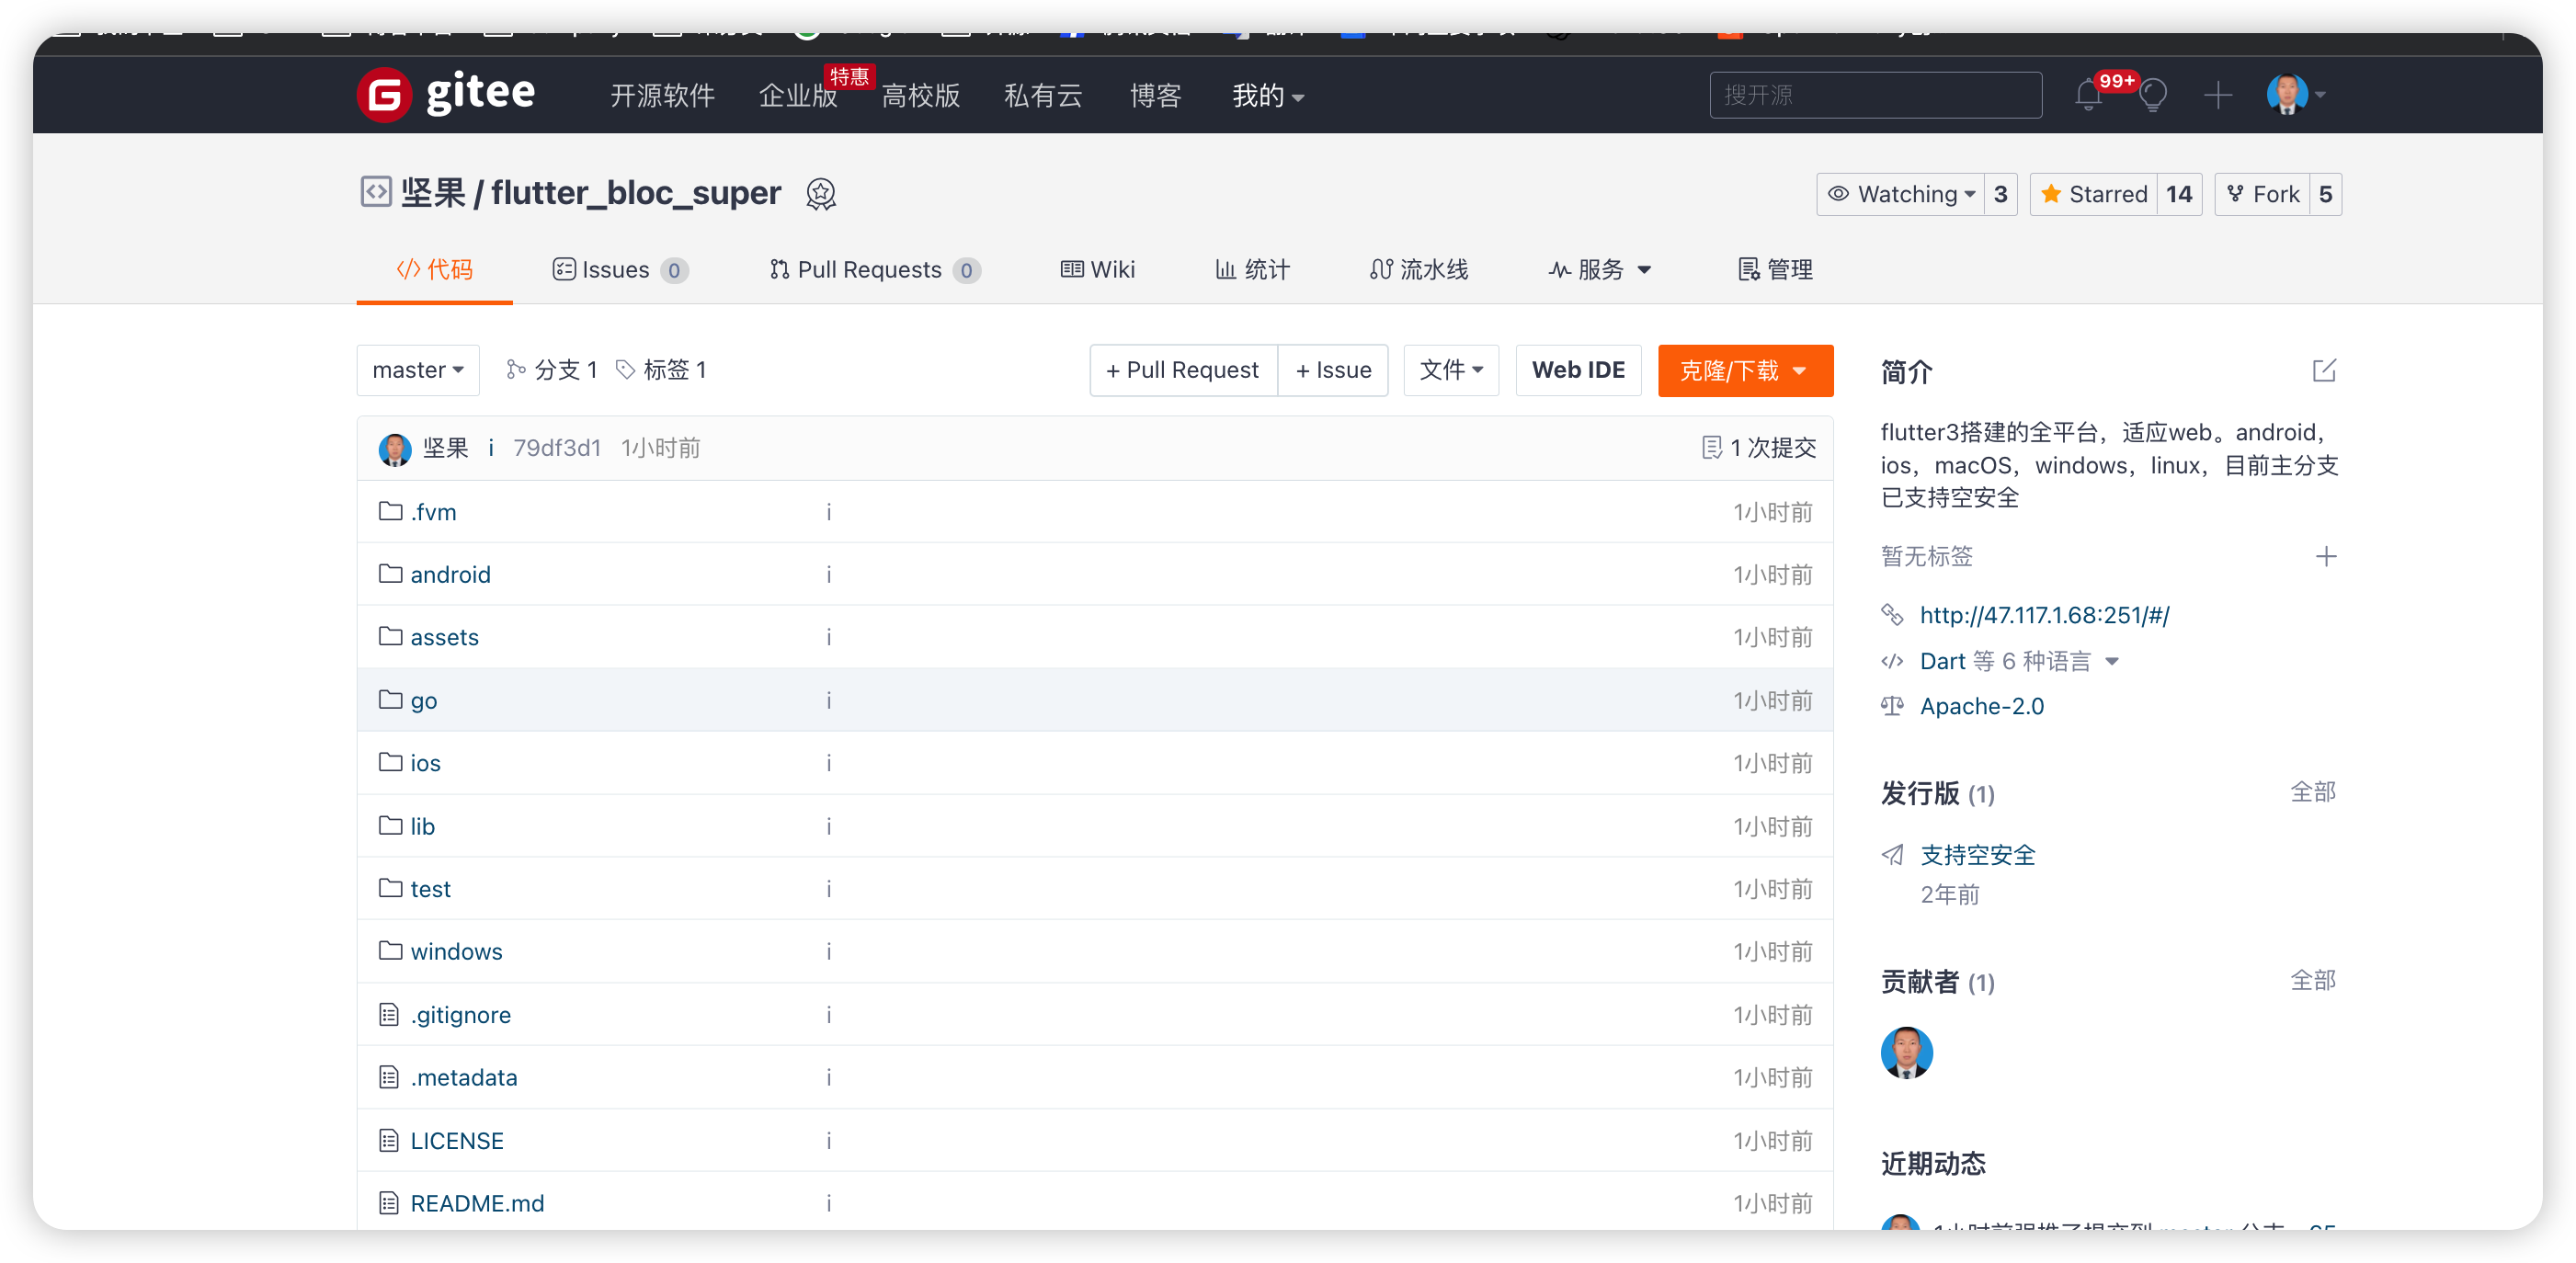Click the lightbulb tips icon

2153,96
